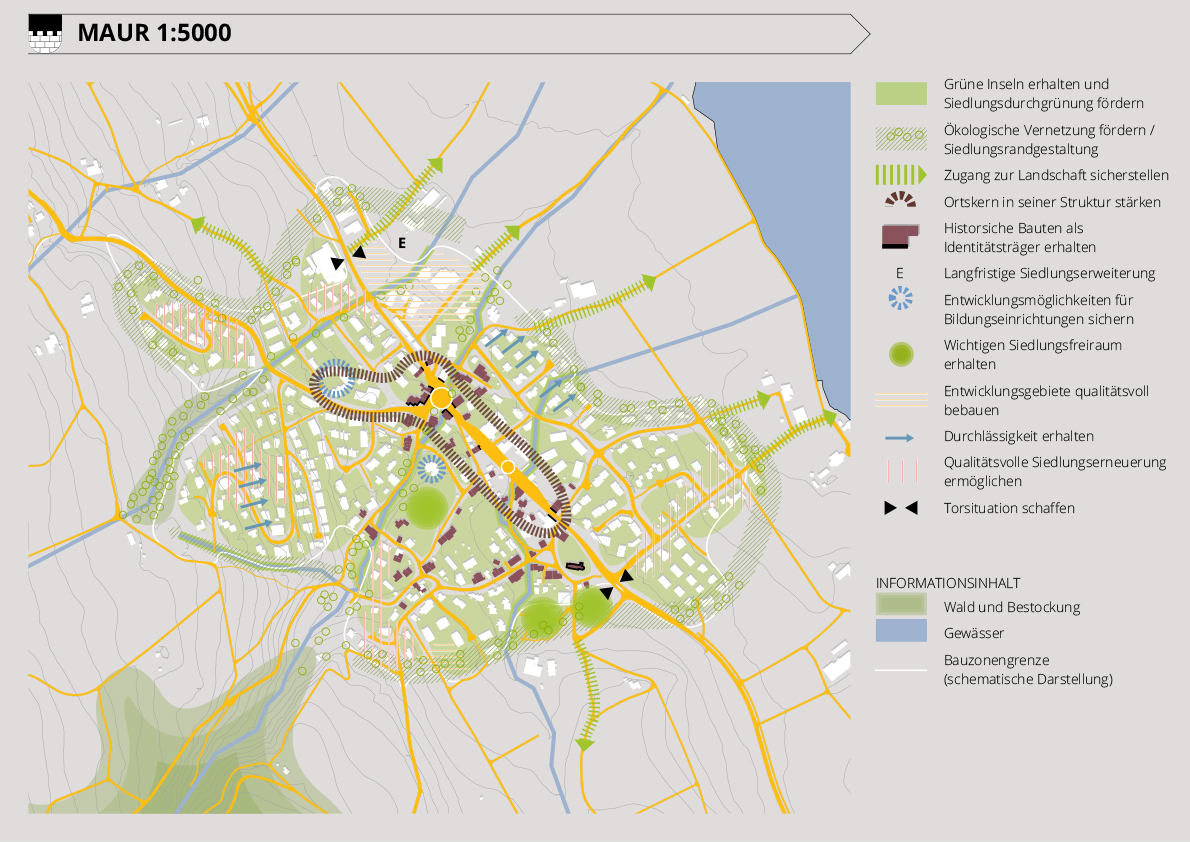Screen dimensions: 1190x842
Task: Click the hatched Ökologische Vernetzung legend symbol
Action: pos(900,138)
